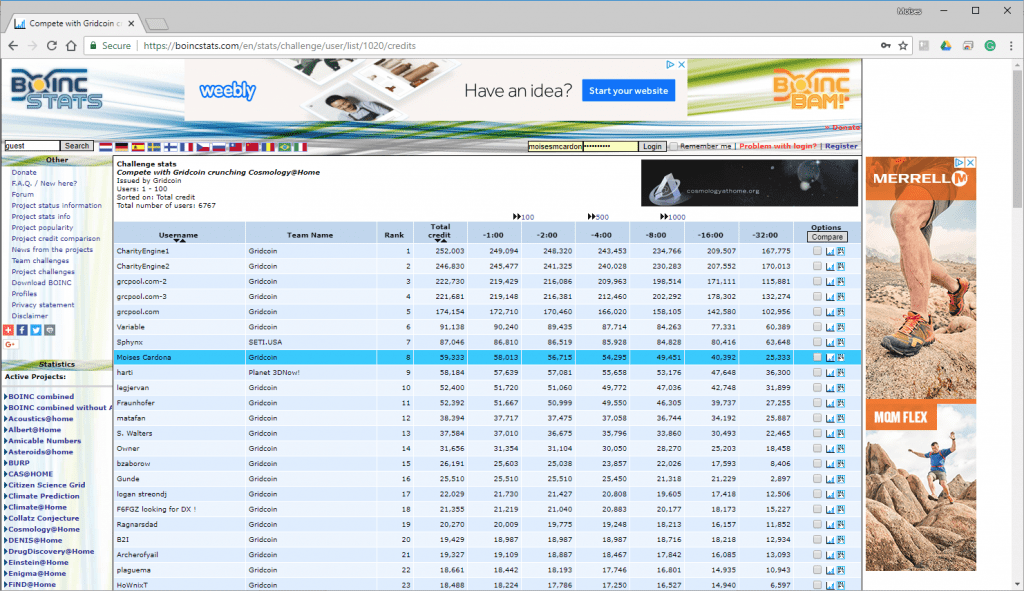Image resolution: width=1024 pixels, height=591 pixels.
Task: Close the Weebly ad with X
Action: pos(681,65)
